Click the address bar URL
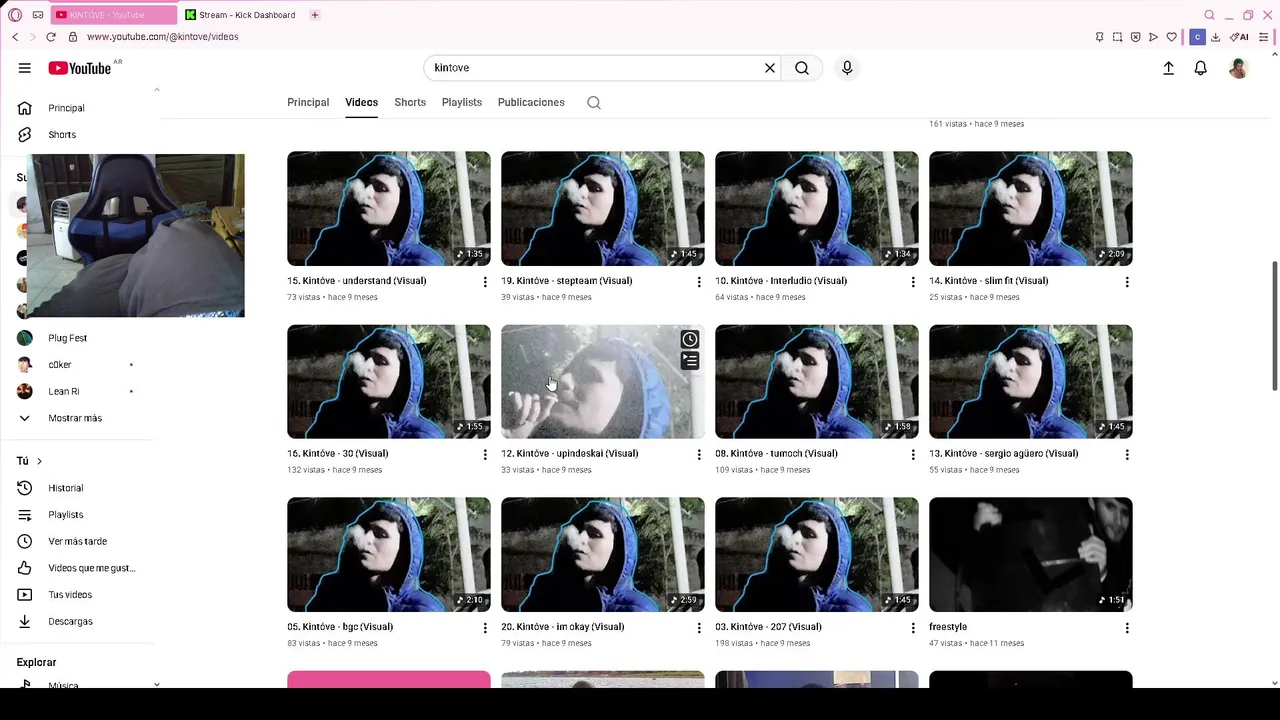This screenshot has height=720, width=1280. pos(162,37)
